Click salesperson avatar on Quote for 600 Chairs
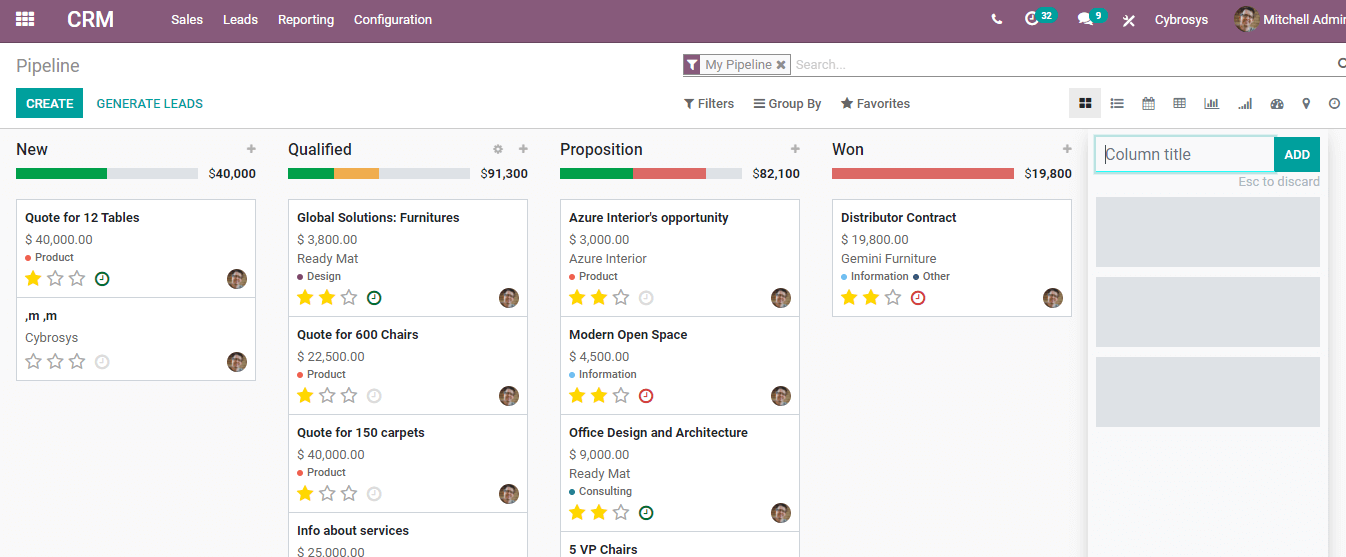Image resolution: width=1346 pixels, height=557 pixels. tap(509, 396)
